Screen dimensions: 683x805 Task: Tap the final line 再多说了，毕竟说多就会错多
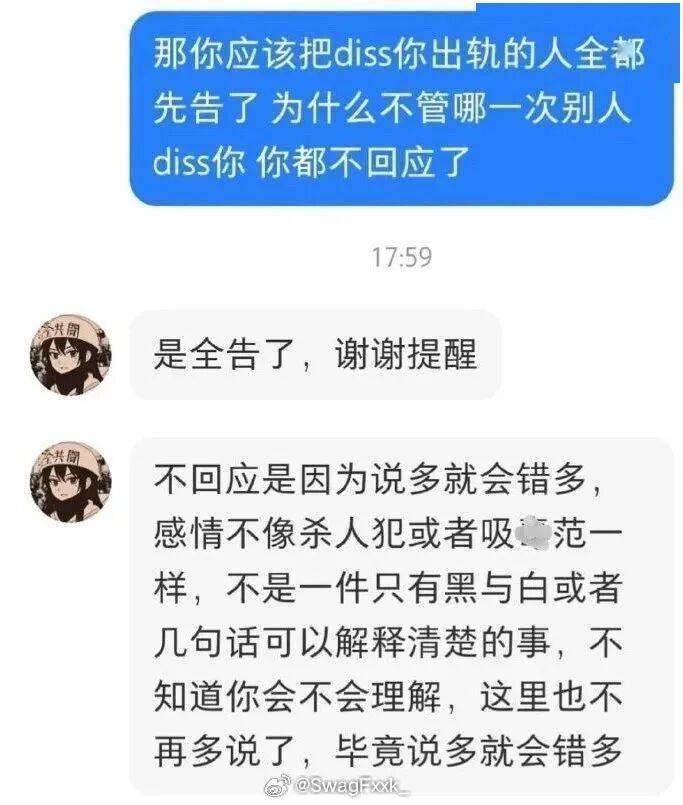click(x=388, y=752)
